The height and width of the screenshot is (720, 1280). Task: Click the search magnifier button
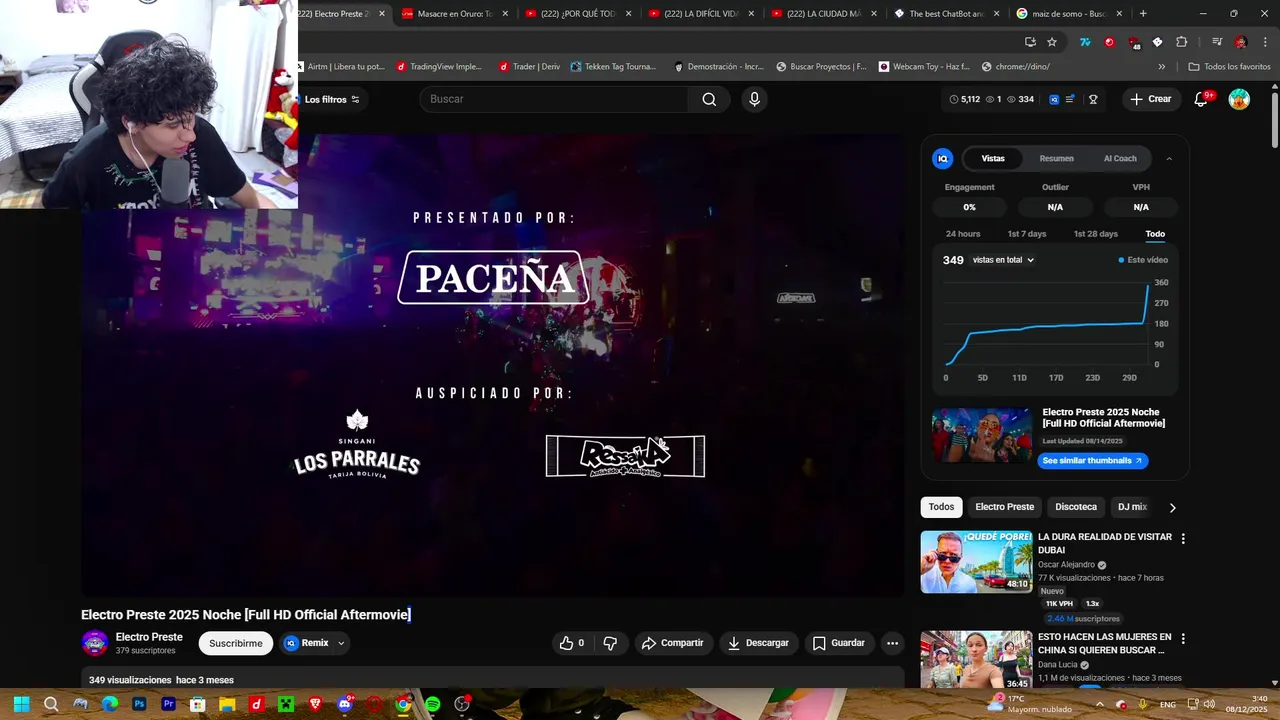pyautogui.click(x=709, y=99)
